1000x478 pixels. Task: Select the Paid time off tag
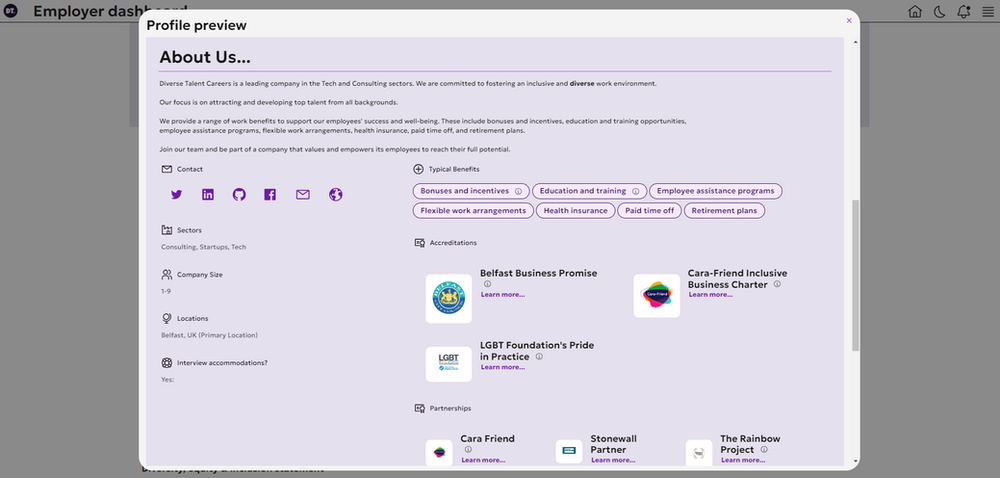click(x=649, y=211)
